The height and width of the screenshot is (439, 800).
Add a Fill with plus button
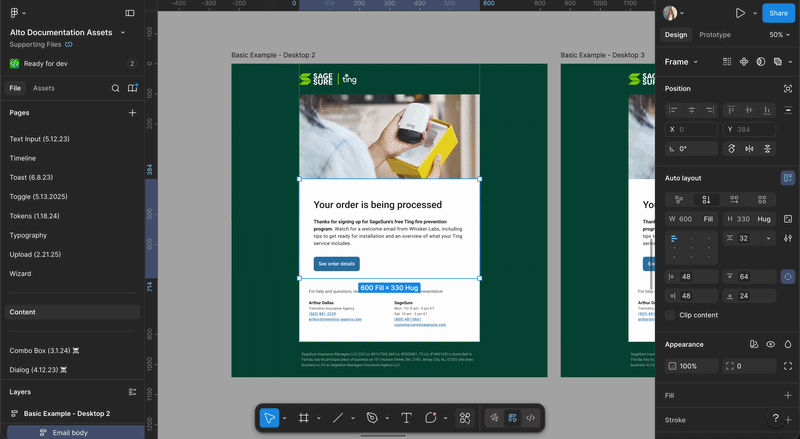[x=788, y=396]
